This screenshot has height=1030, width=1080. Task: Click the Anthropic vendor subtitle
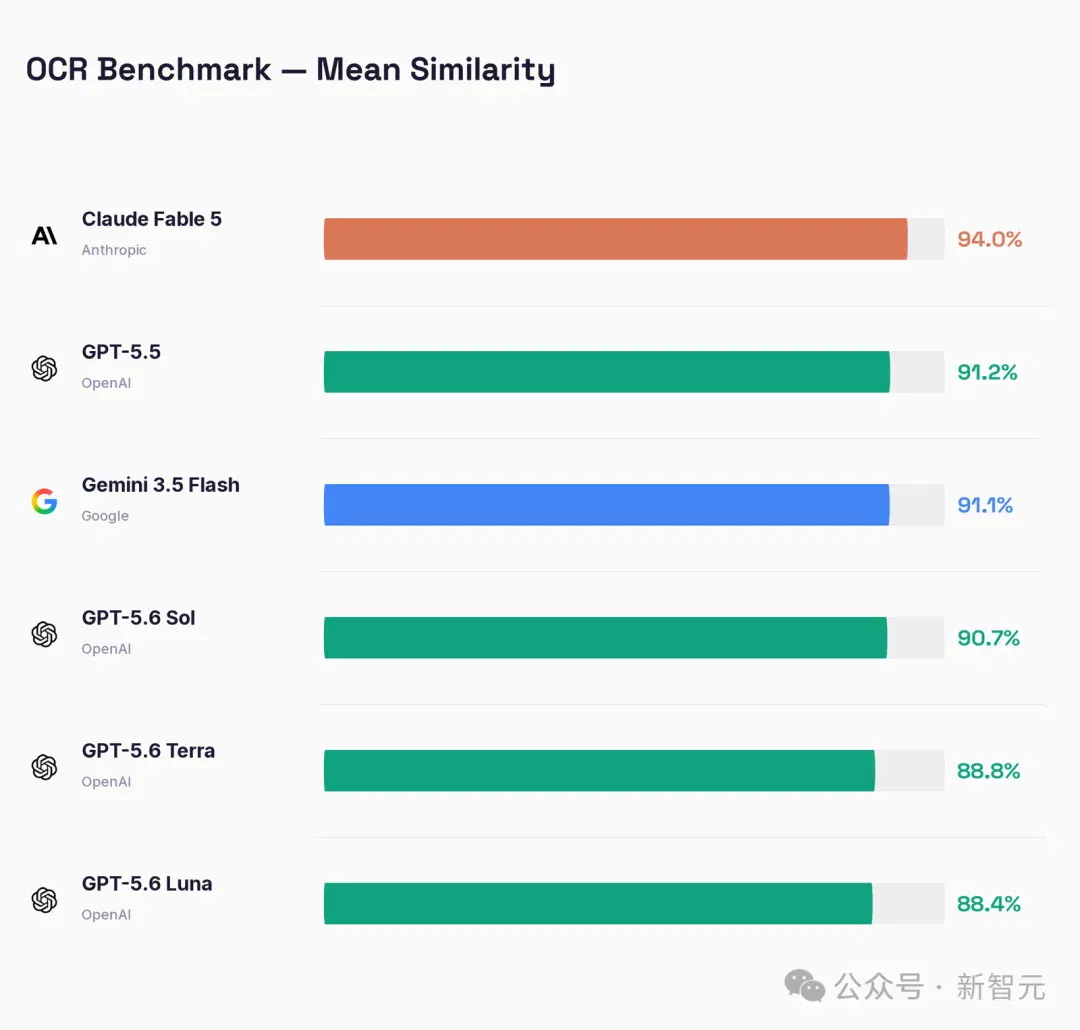(114, 250)
